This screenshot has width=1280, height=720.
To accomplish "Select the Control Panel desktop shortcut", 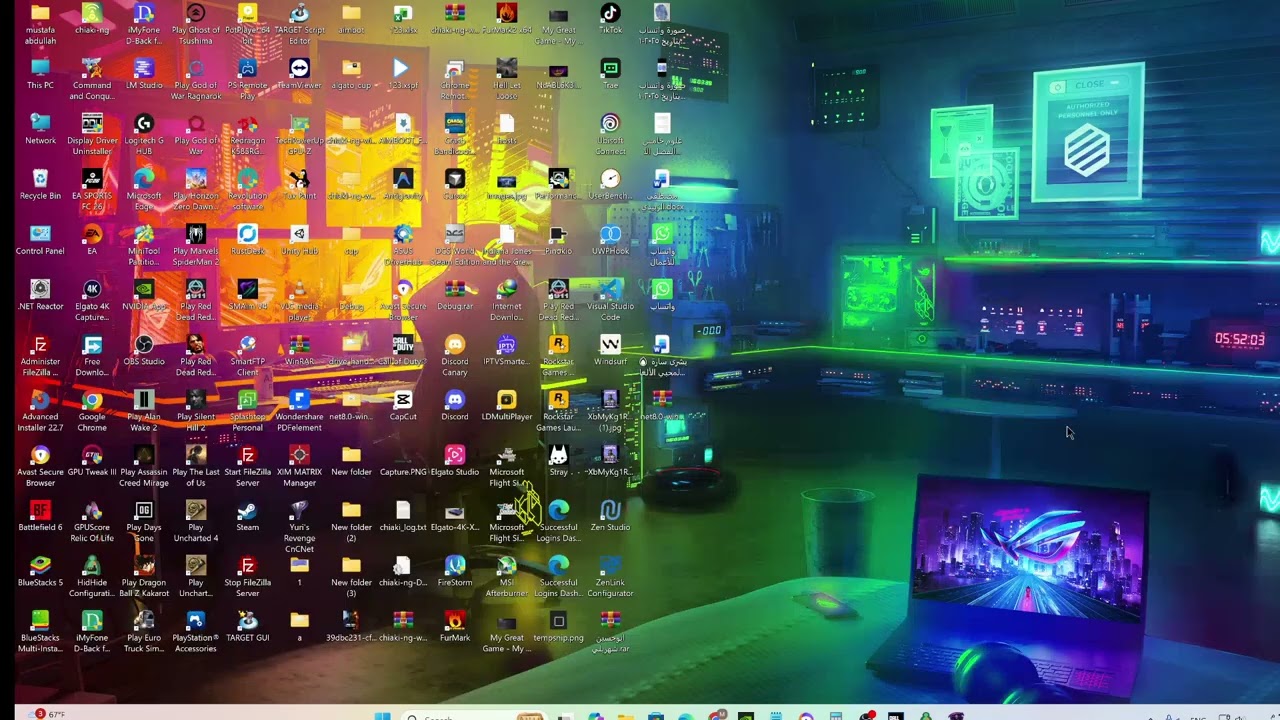I will [x=40, y=239].
